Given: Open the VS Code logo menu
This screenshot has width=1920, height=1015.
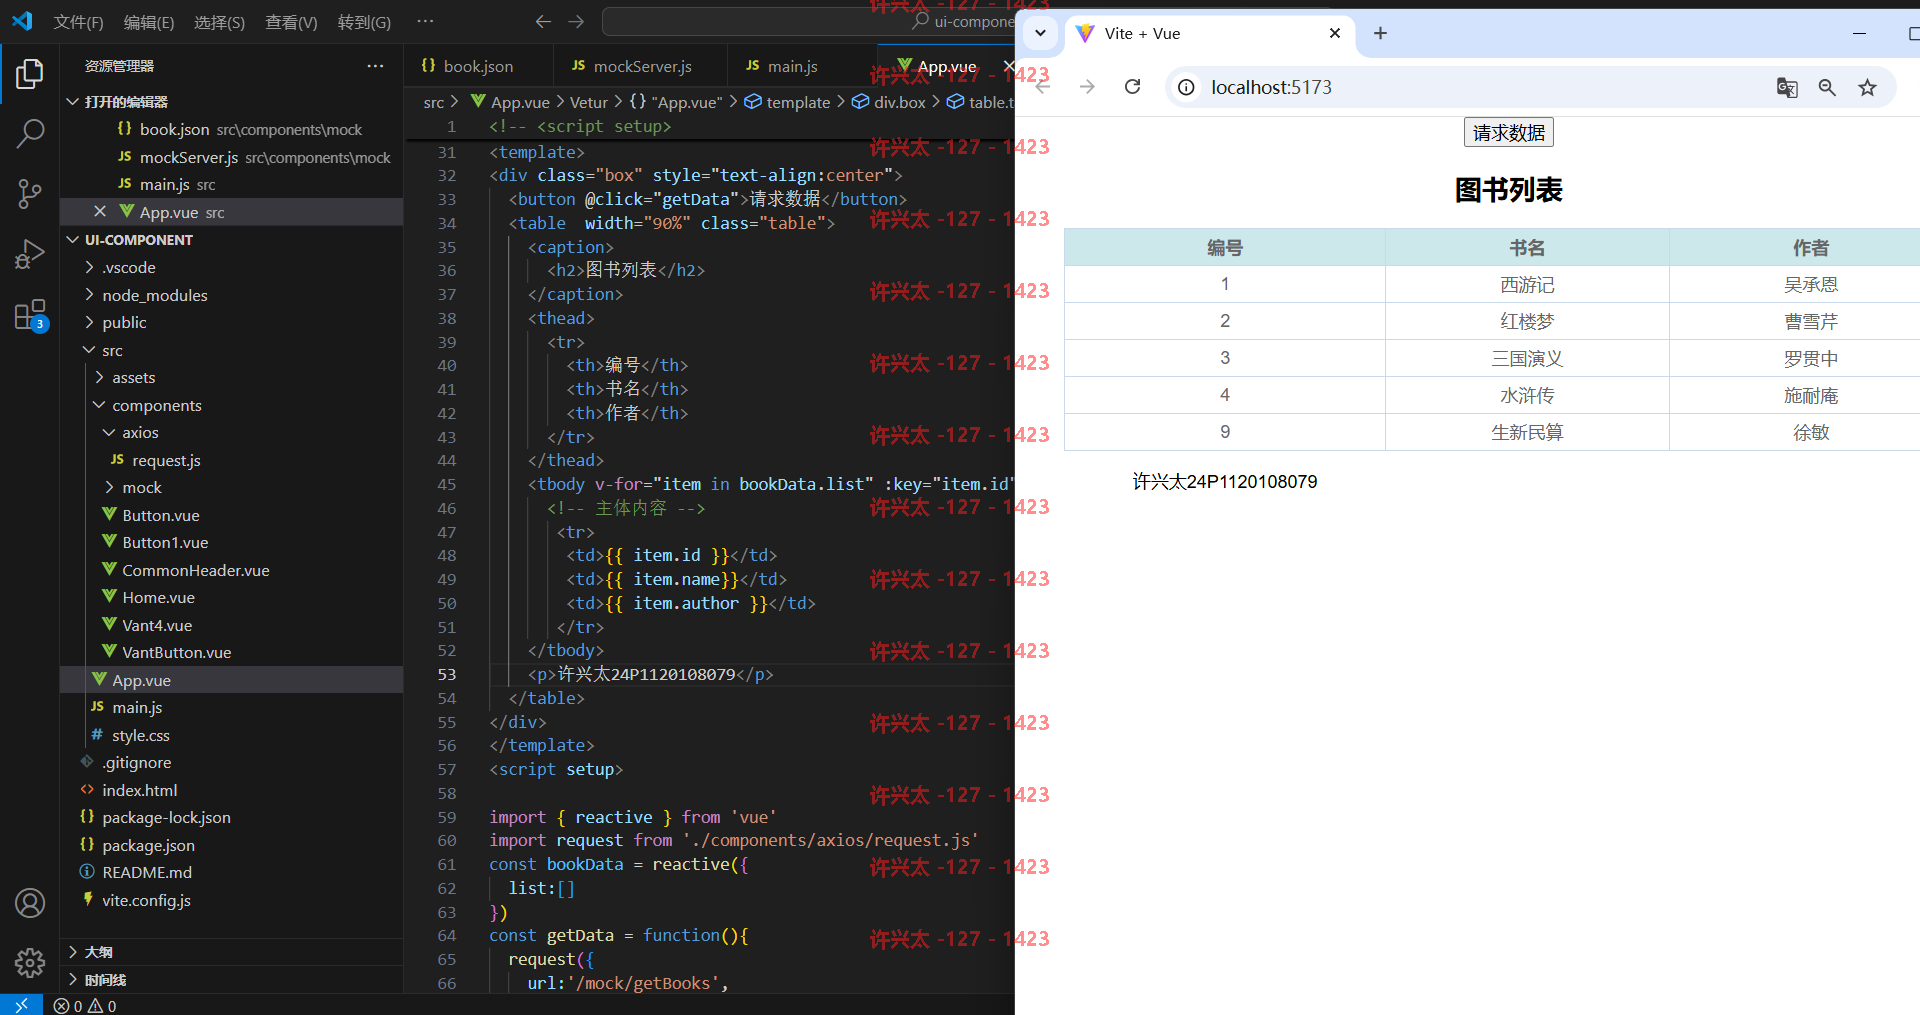Looking at the screenshot, I should 22,21.
